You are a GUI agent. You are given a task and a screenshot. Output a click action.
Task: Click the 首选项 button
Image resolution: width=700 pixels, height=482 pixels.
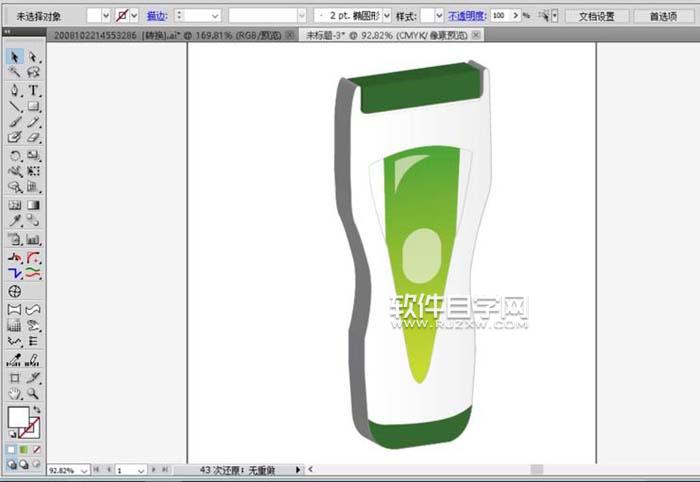pyautogui.click(x=662, y=16)
